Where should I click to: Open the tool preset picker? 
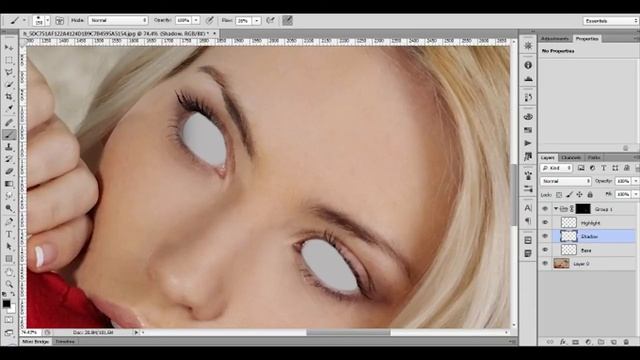[x=17, y=20]
